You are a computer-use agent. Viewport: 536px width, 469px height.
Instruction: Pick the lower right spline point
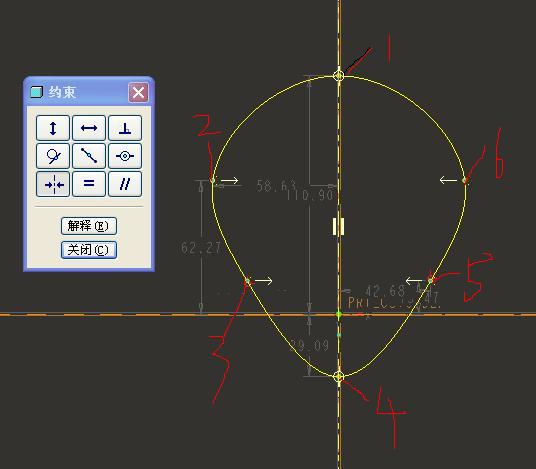[430, 281]
